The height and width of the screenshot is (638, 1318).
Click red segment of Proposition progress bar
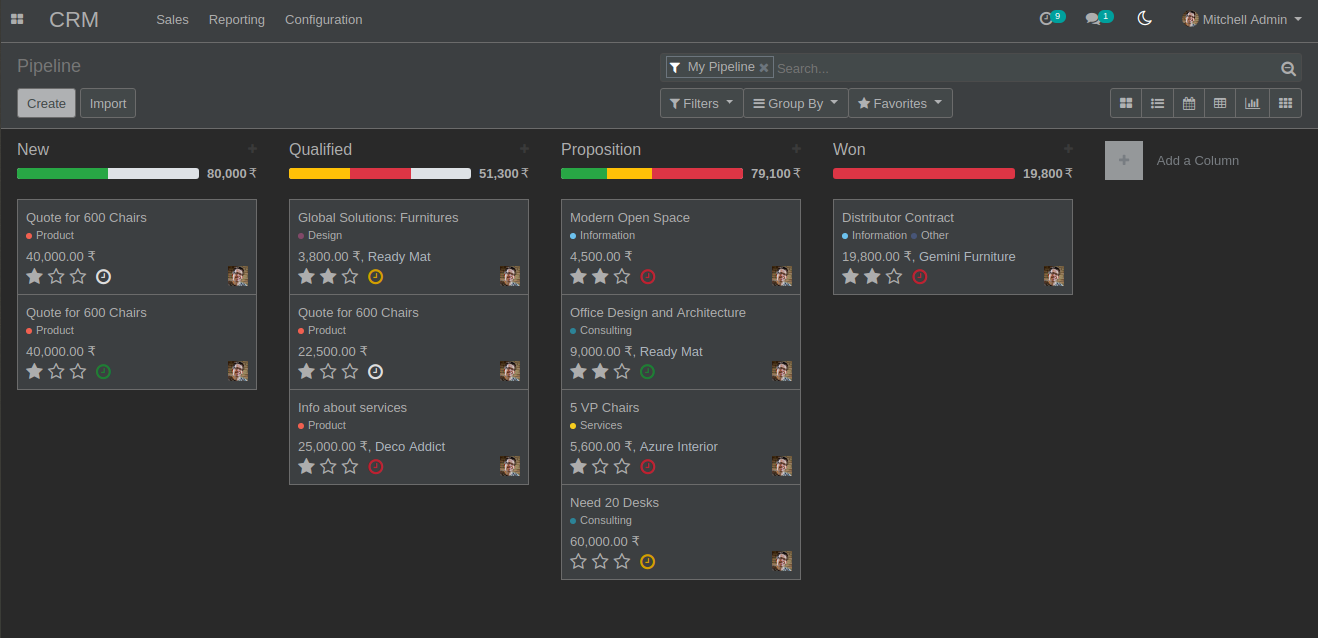click(x=697, y=173)
